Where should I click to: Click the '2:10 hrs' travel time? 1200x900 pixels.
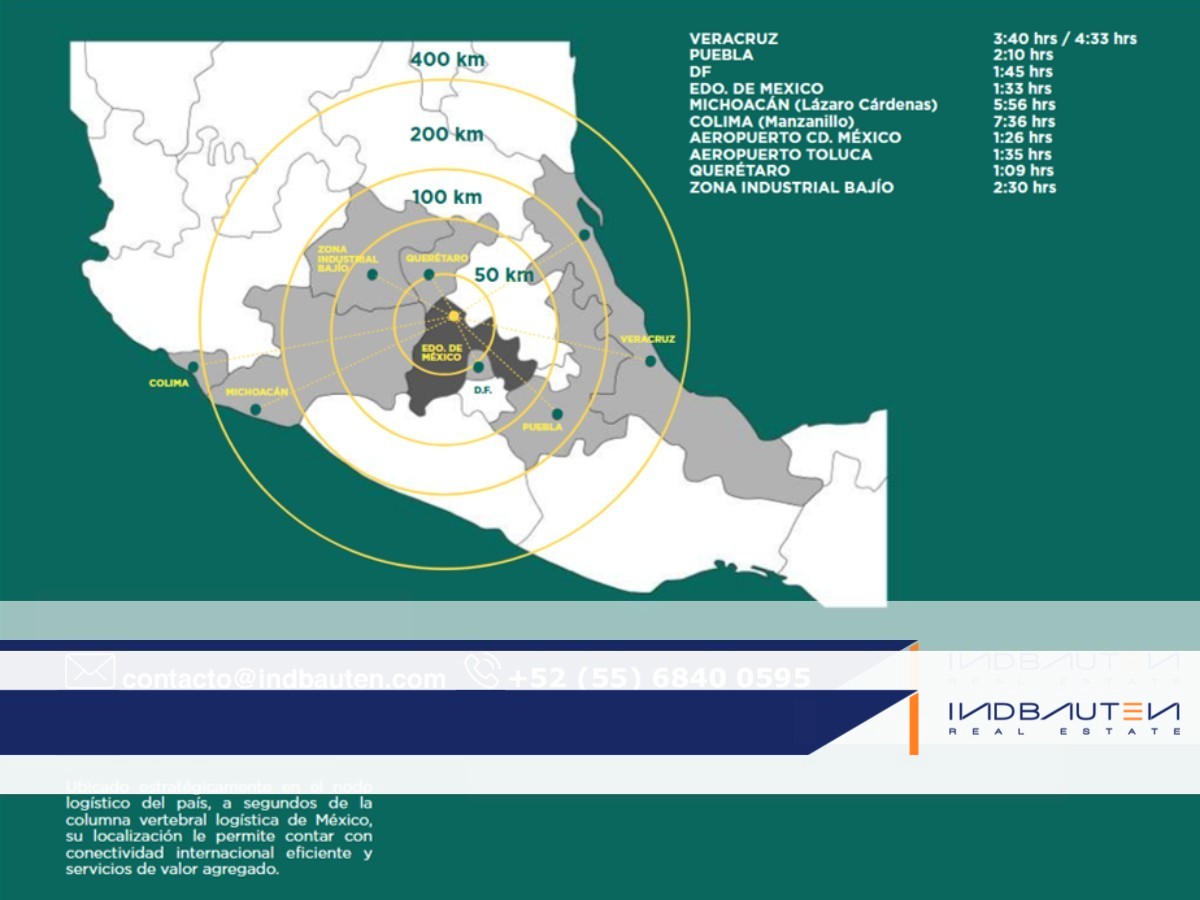(1023, 55)
